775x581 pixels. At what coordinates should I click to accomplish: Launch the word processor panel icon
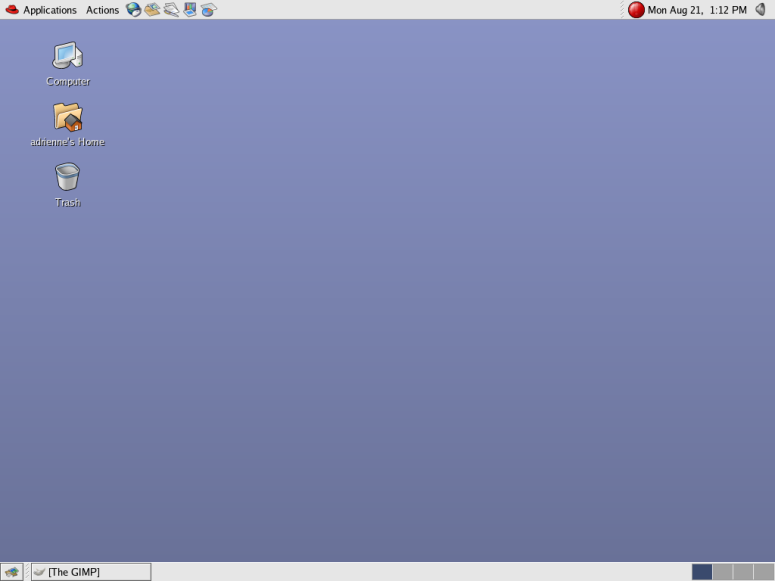coord(171,10)
